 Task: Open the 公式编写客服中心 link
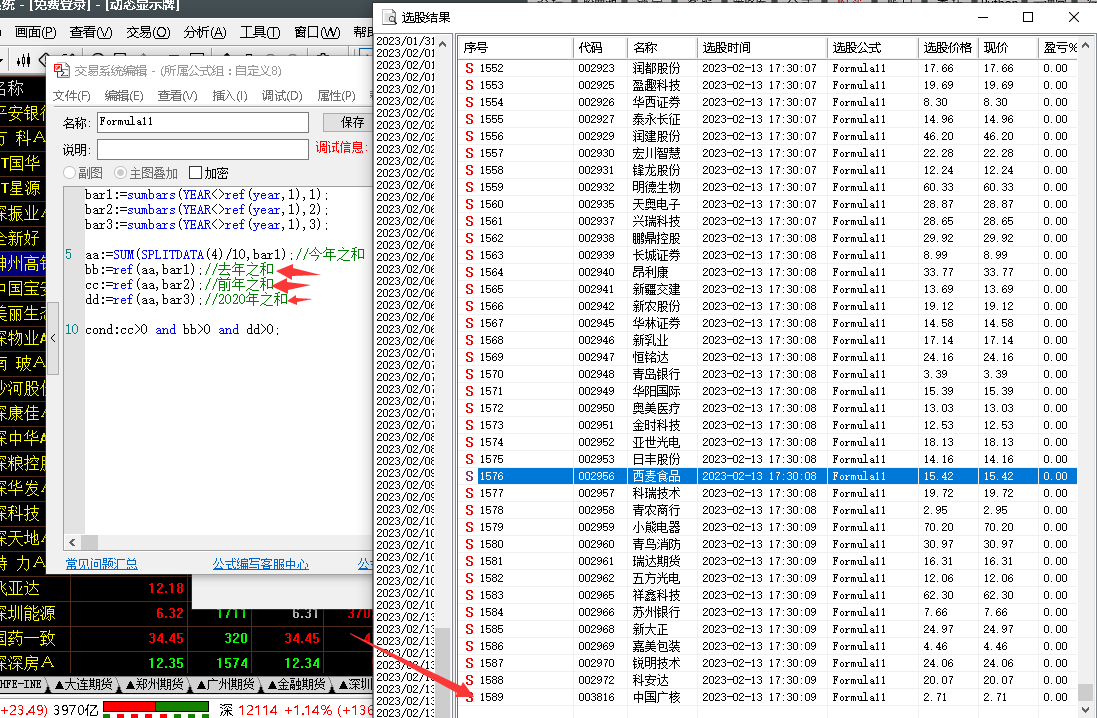click(260, 564)
